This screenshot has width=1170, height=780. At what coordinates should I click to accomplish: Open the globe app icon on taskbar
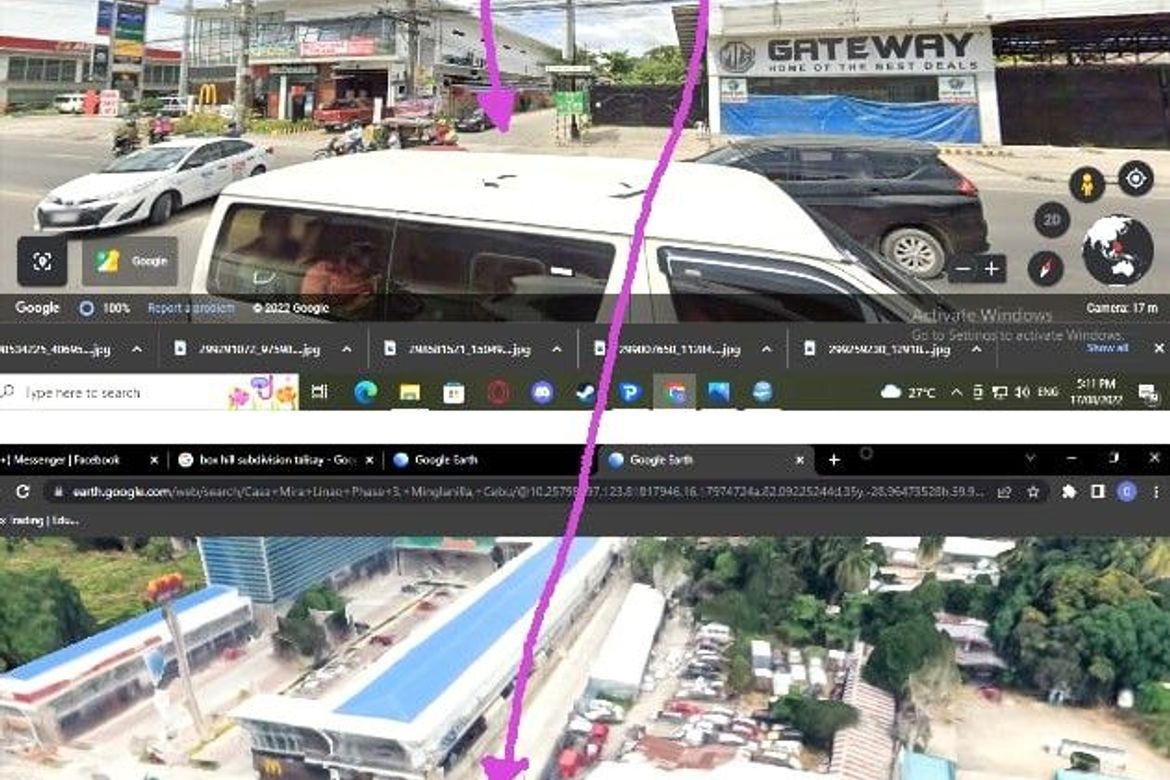(763, 392)
